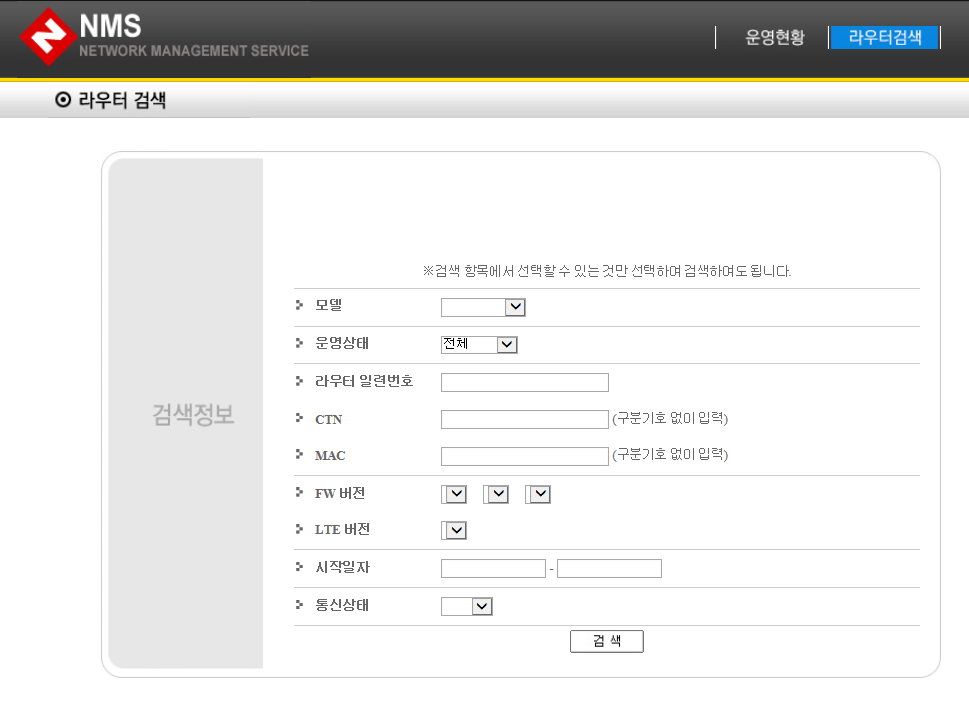Click the 라우터 검색 page heading
Screen dimensions: 969x712
click(122, 100)
